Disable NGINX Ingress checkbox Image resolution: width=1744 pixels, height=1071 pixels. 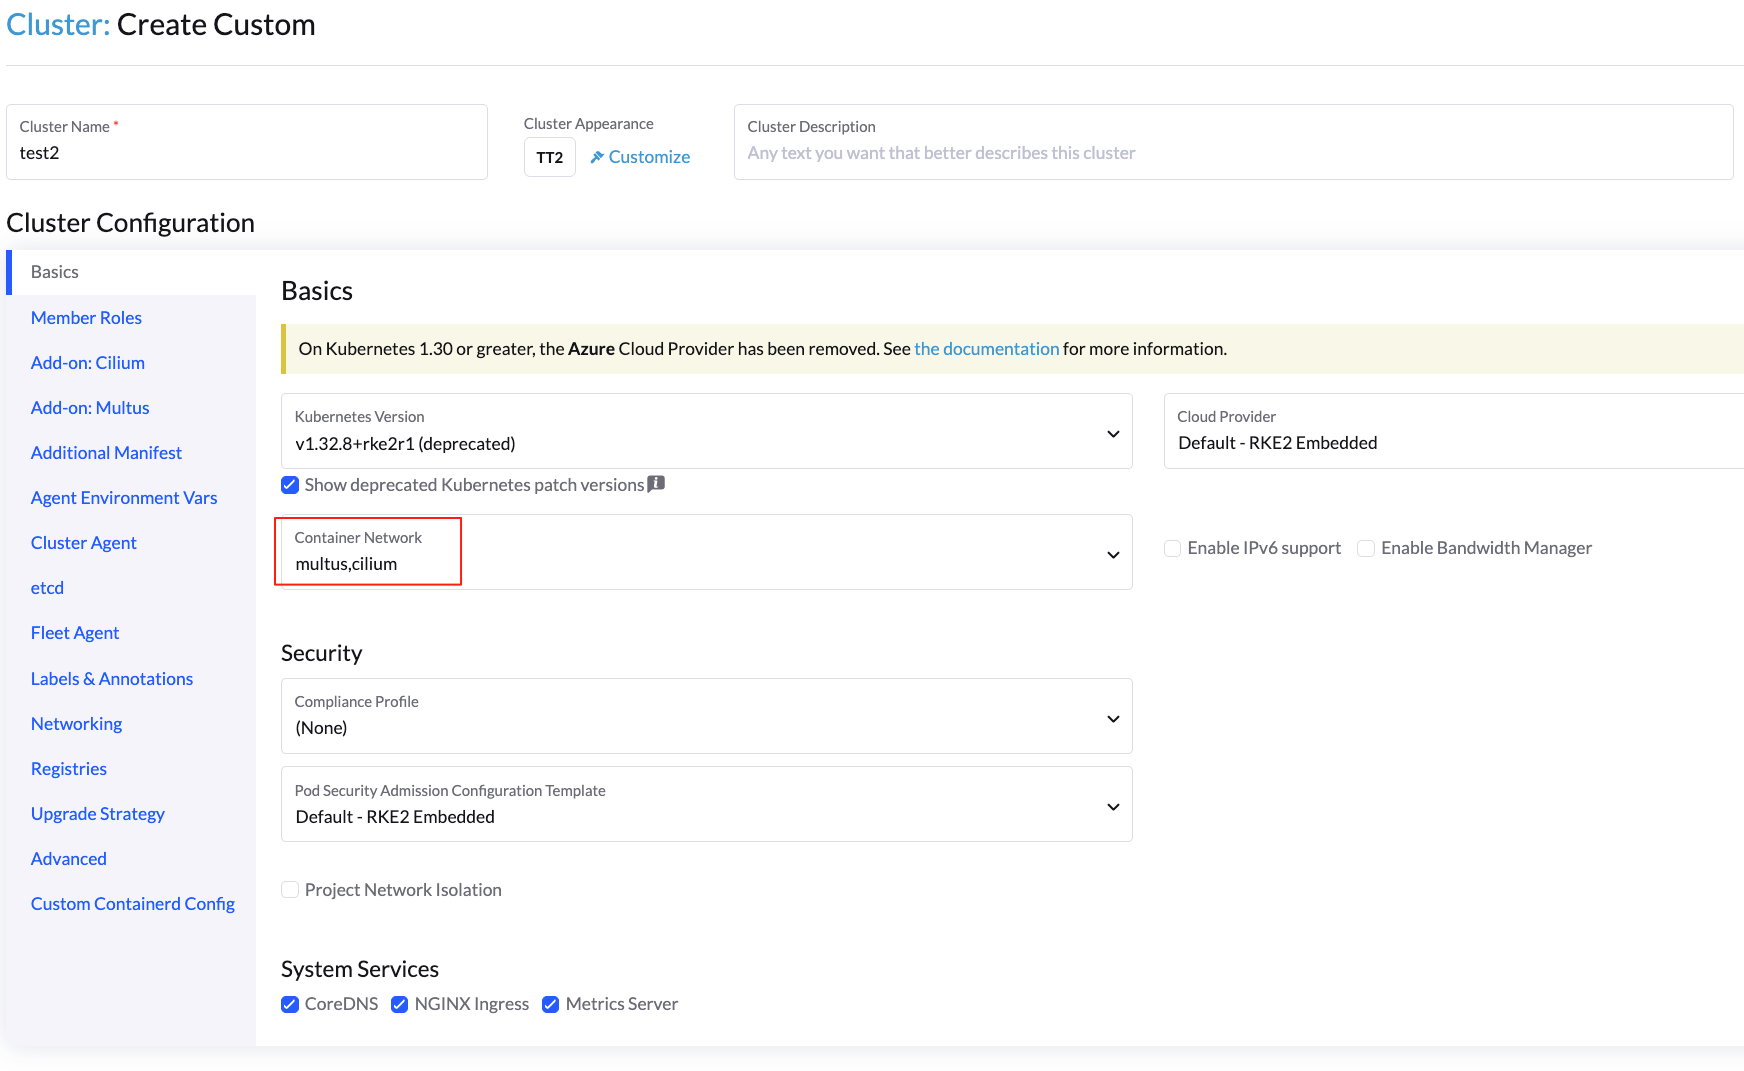click(x=400, y=1004)
